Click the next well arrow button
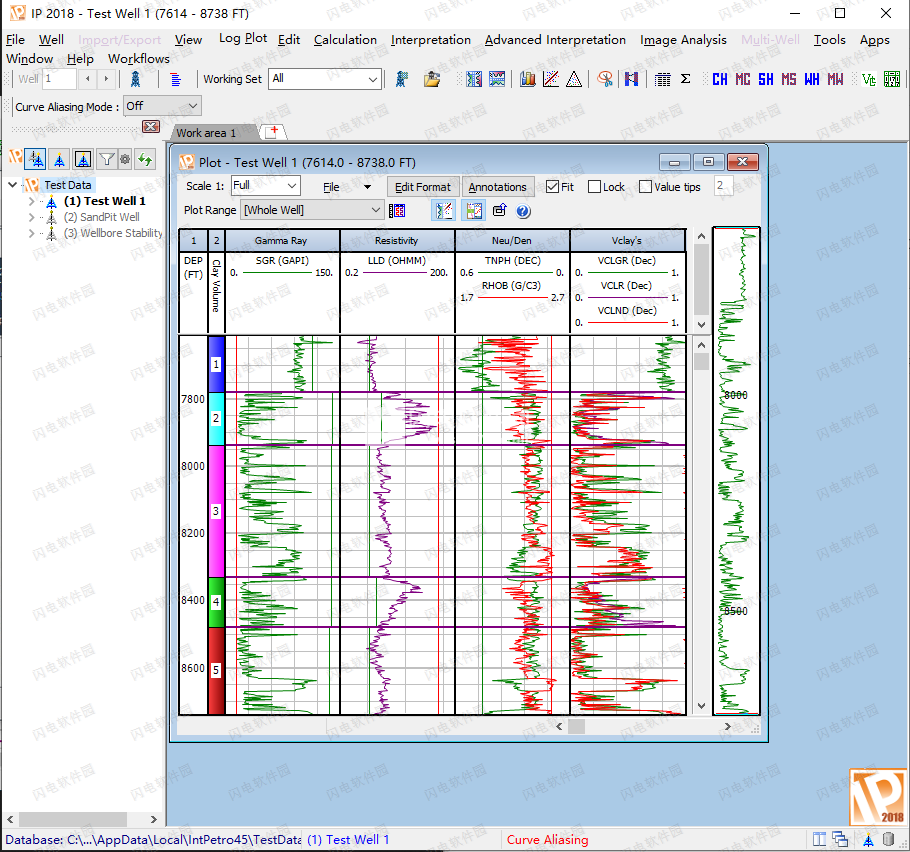Image resolution: width=910 pixels, height=852 pixels. pyautogui.click(x=106, y=79)
